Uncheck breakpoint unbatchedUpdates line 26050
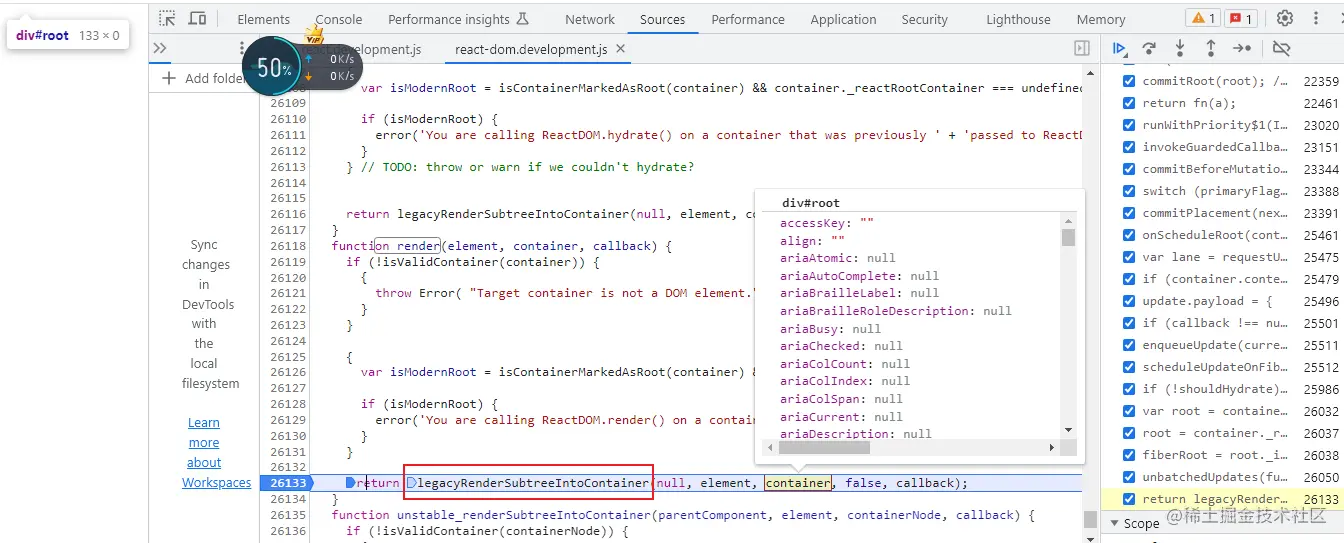 [x=1129, y=477]
